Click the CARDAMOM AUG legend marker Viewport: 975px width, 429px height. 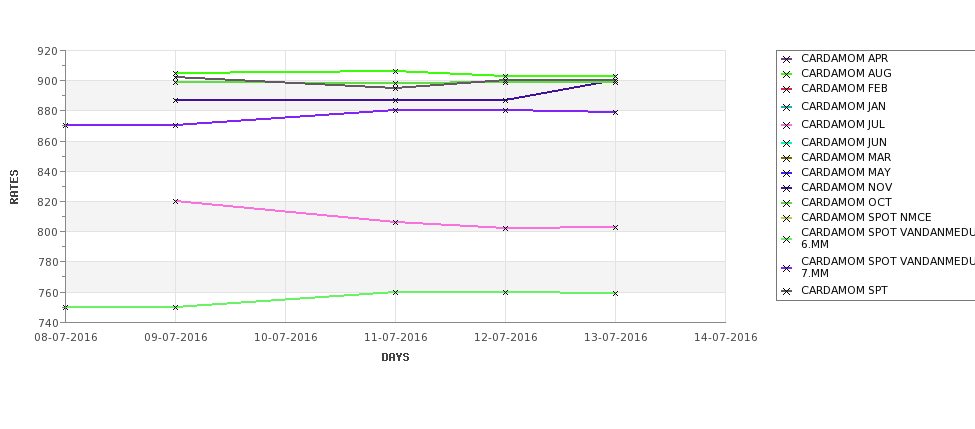point(787,75)
